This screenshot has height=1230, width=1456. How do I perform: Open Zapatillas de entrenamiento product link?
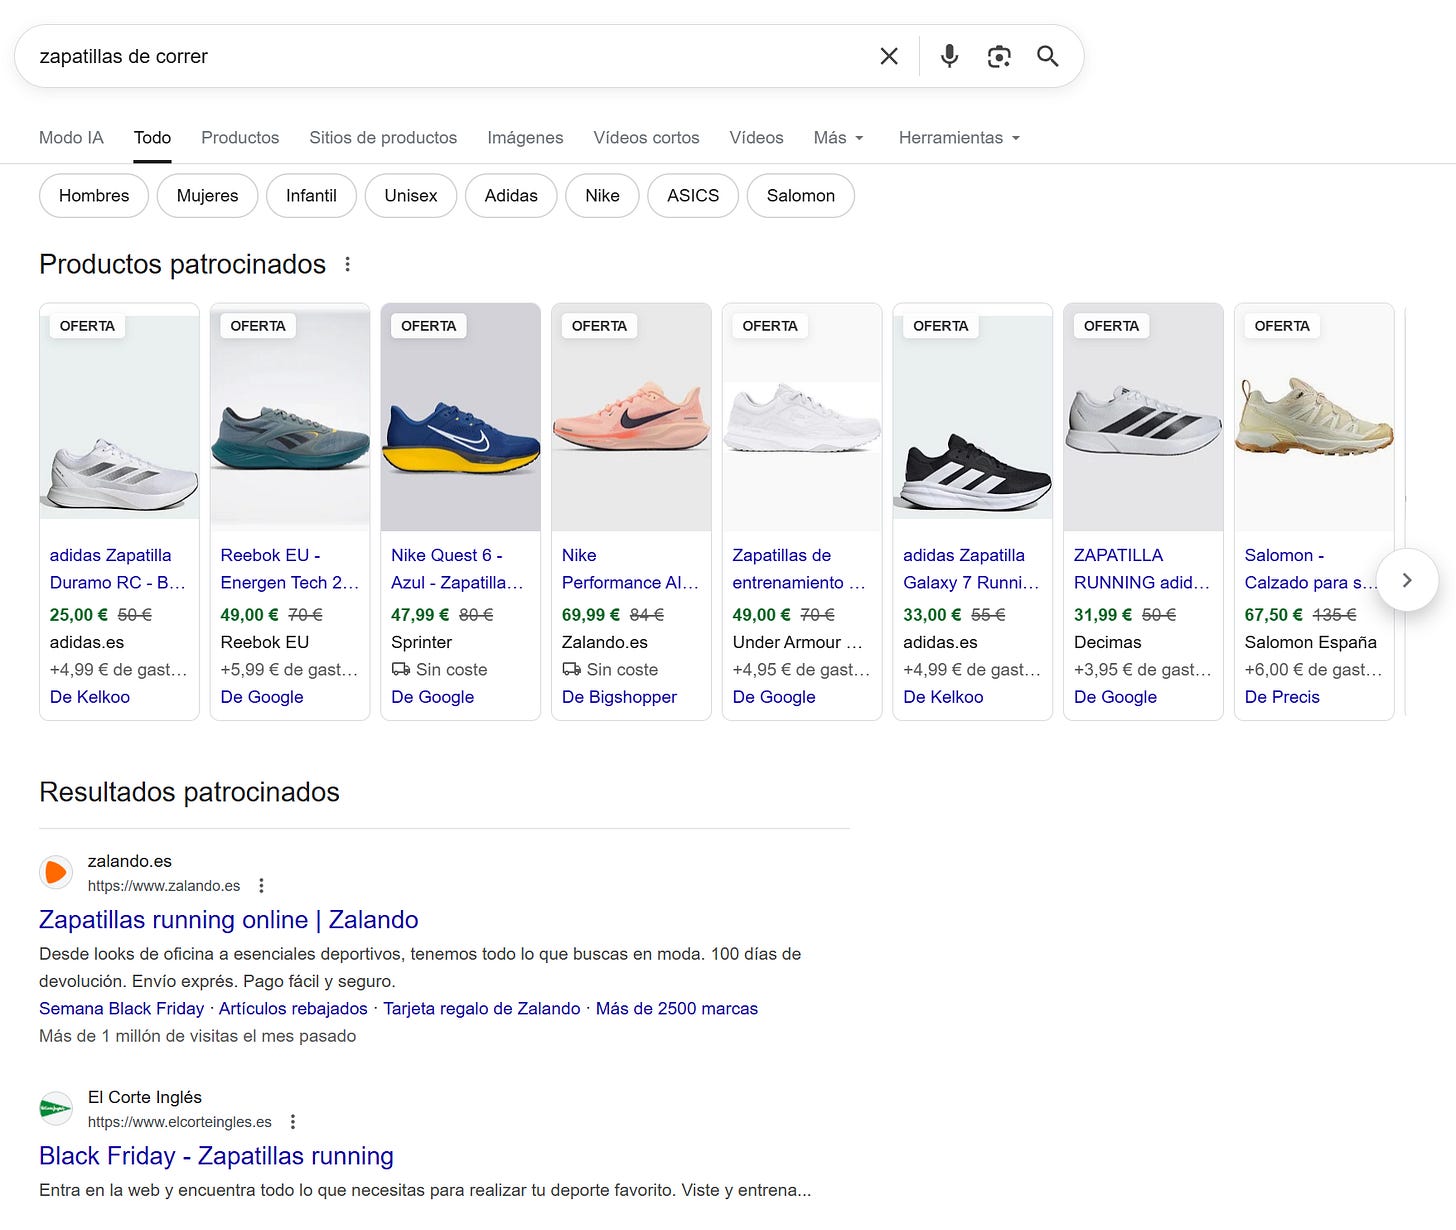799,569
